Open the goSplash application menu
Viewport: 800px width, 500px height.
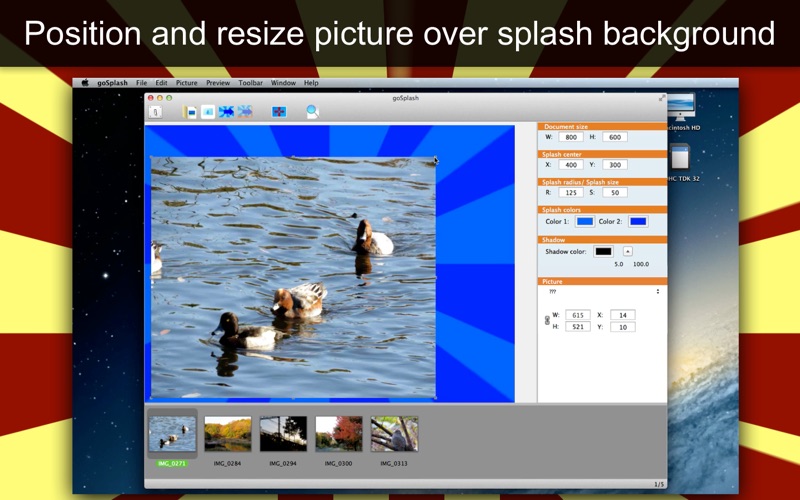pyautogui.click(x=112, y=83)
